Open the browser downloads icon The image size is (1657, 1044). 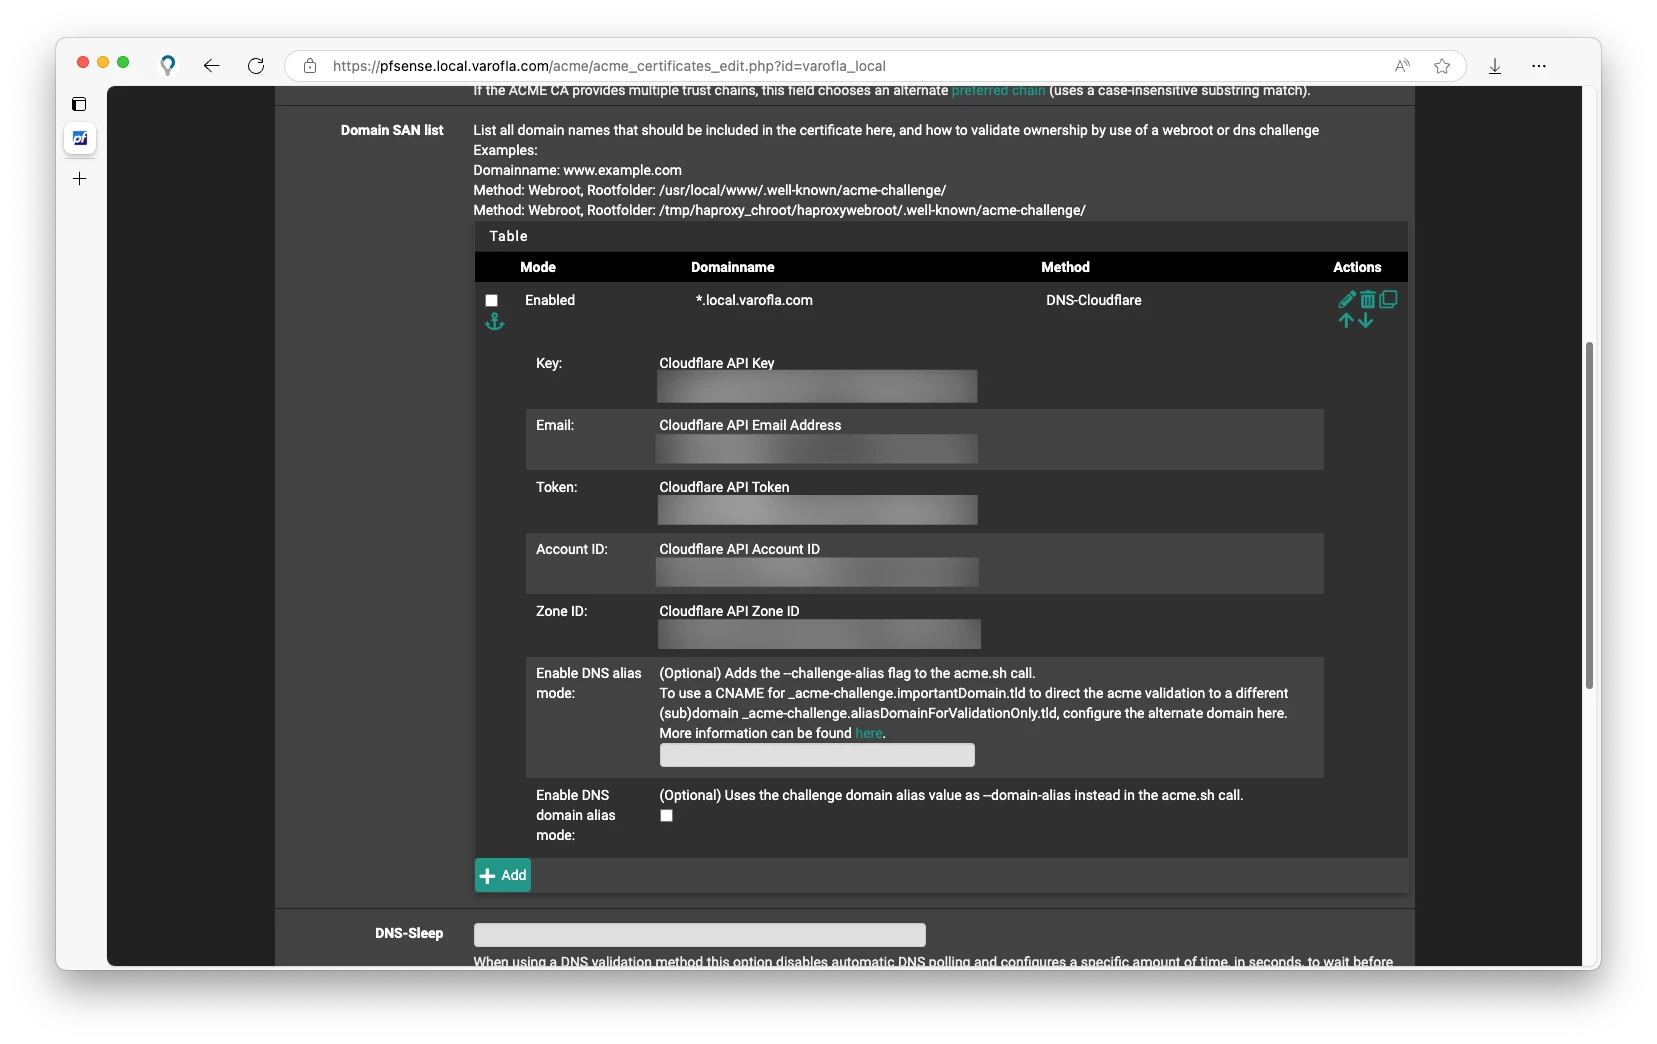[x=1495, y=66]
